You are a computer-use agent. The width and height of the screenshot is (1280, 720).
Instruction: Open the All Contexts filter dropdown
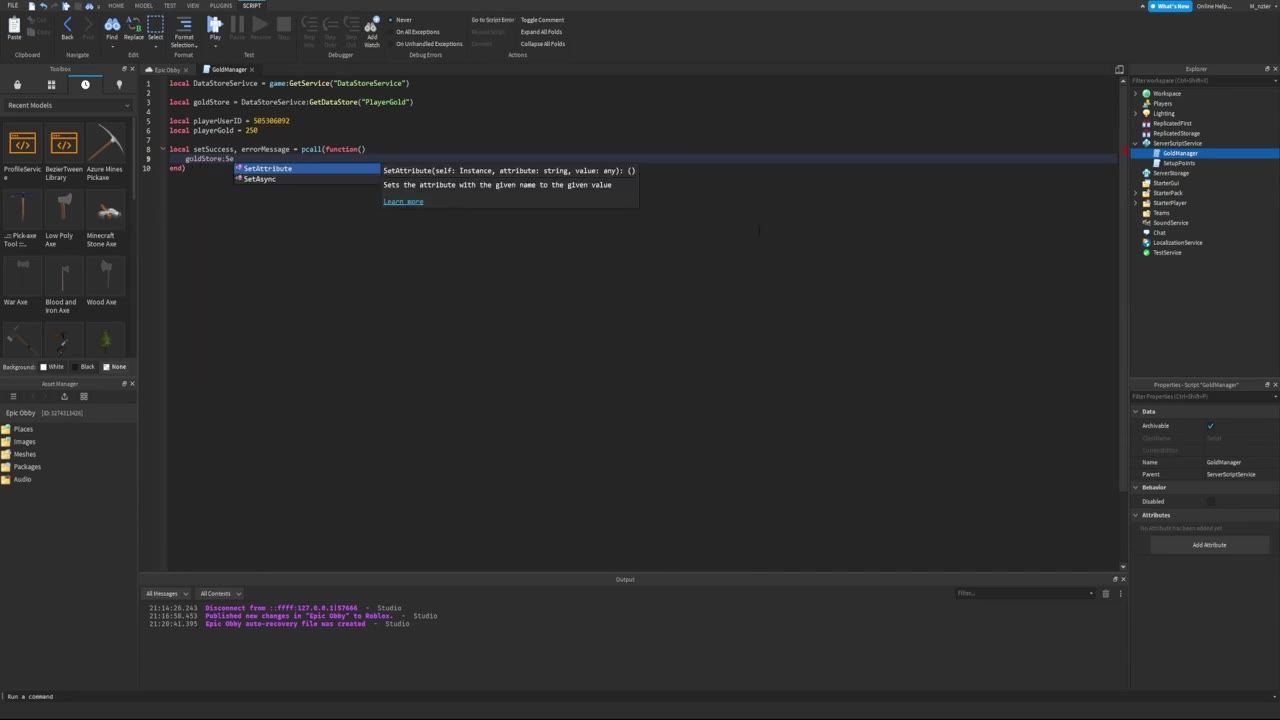pos(219,594)
